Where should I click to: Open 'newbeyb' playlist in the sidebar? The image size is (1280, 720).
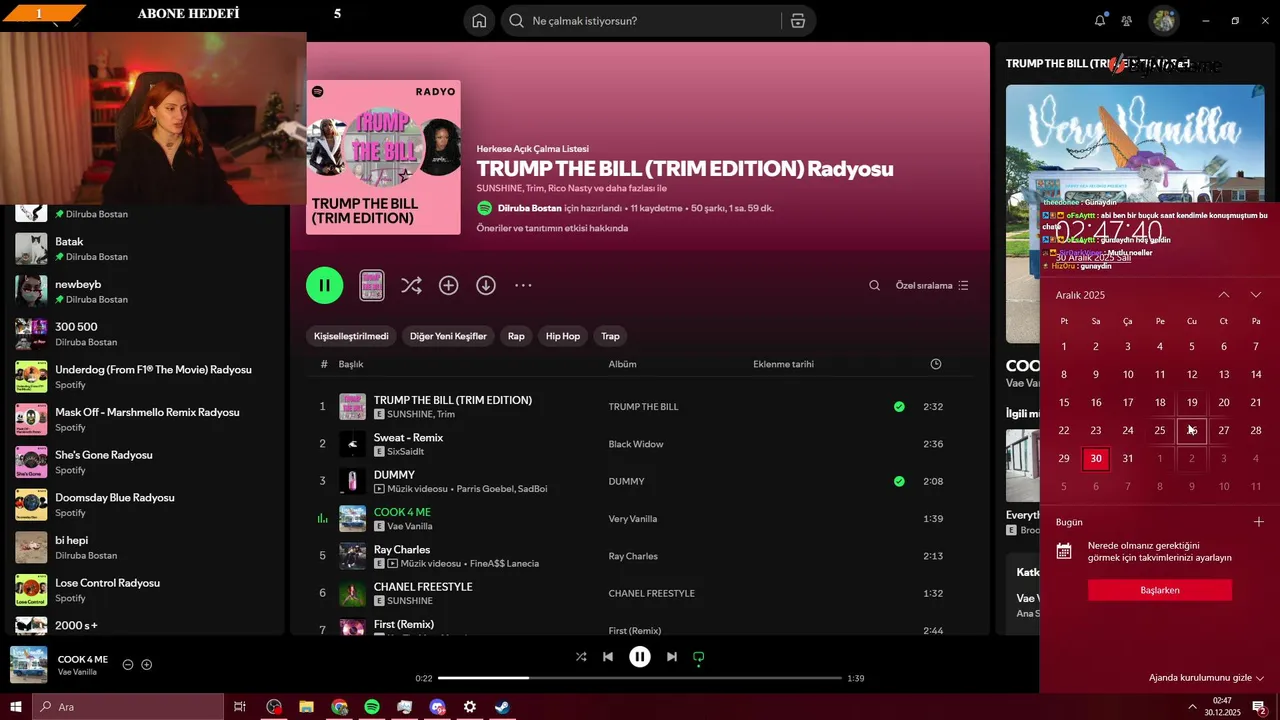pos(145,291)
